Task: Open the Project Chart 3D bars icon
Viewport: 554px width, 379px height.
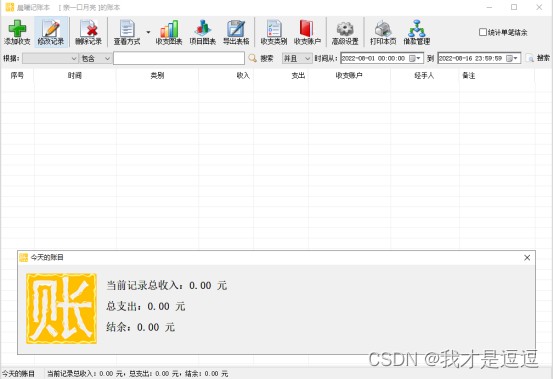Action: pos(202,32)
